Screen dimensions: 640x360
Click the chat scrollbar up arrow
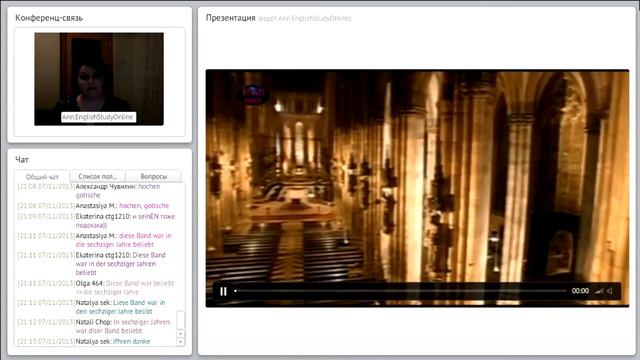coord(180,334)
